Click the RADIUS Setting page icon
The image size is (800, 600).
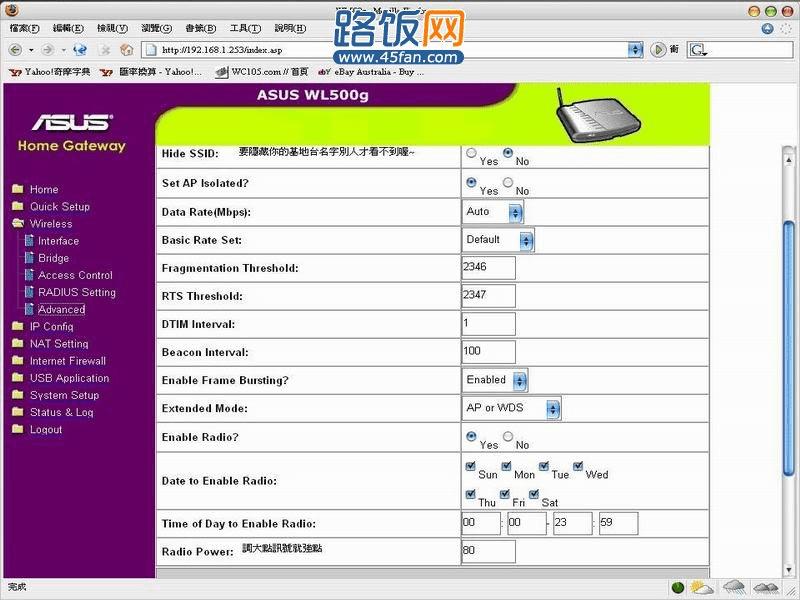coord(29,292)
